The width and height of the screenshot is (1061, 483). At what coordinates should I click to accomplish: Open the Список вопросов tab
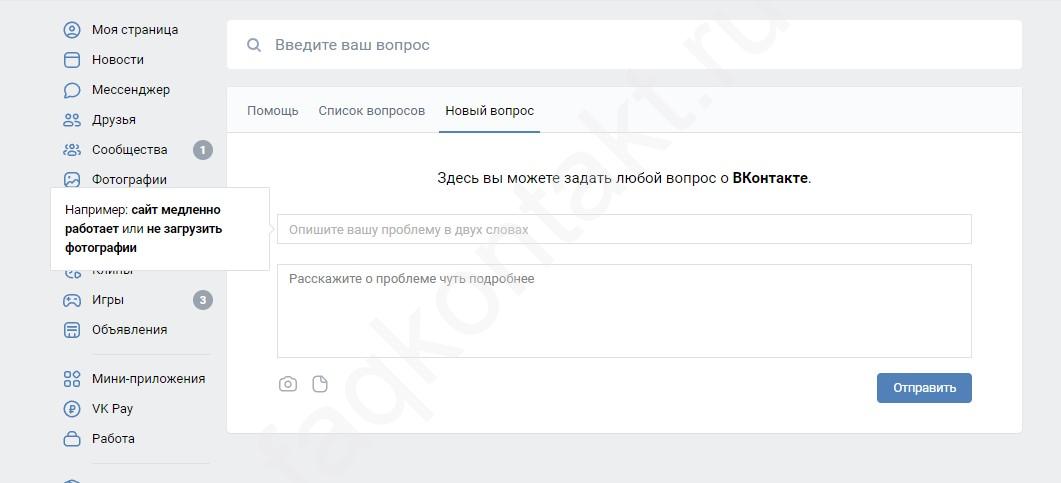(371, 111)
